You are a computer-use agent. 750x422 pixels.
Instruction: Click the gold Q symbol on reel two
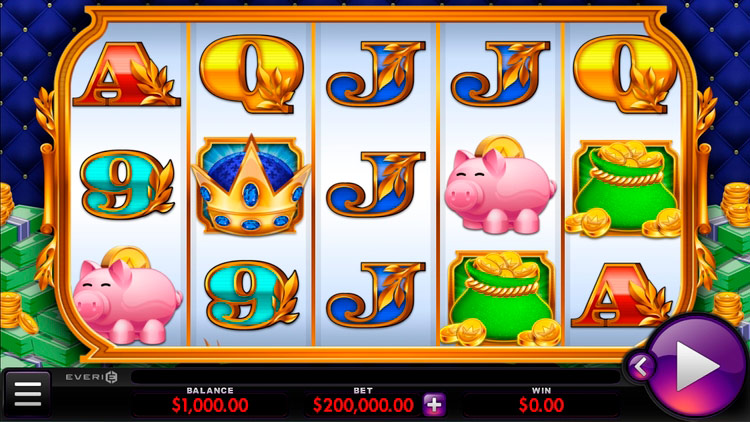[251, 74]
